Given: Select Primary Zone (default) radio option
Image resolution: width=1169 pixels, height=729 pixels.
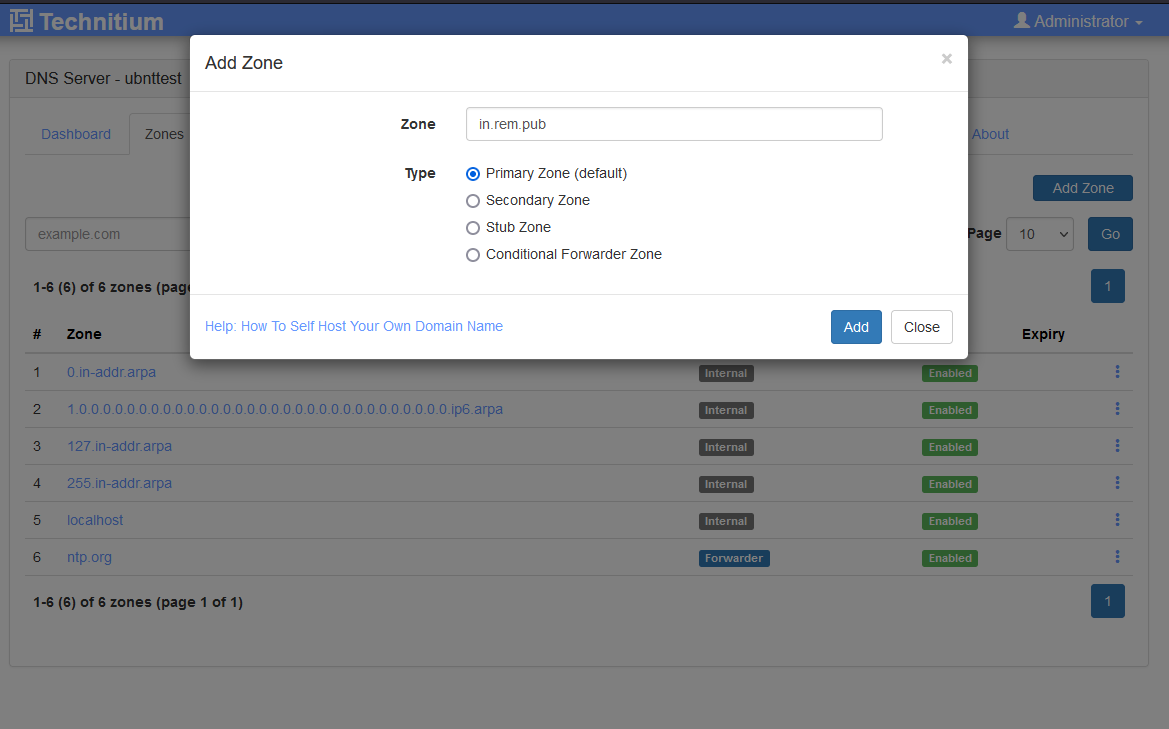Looking at the screenshot, I should tap(473, 174).
